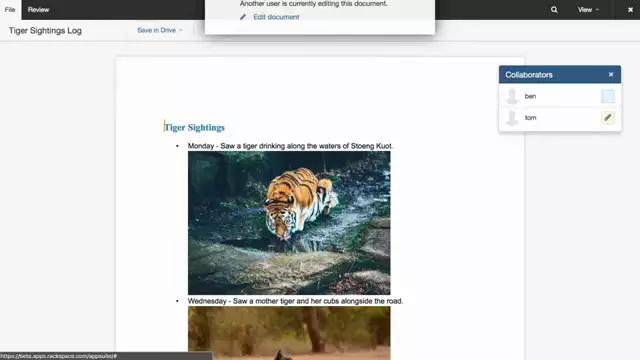Click the search magnifier icon

(x=554, y=9)
